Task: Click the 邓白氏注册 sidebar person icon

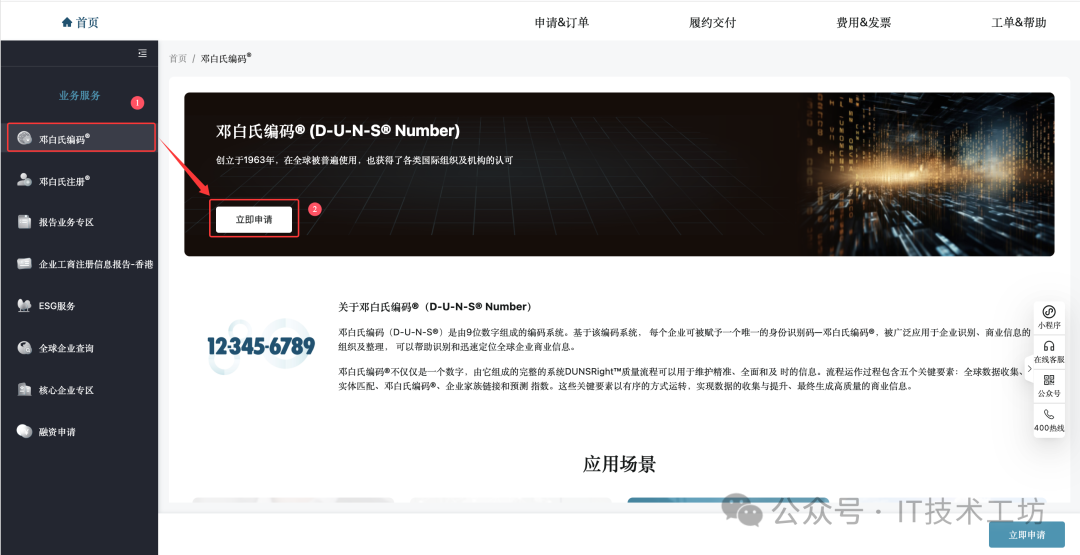Action: click(x=24, y=180)
